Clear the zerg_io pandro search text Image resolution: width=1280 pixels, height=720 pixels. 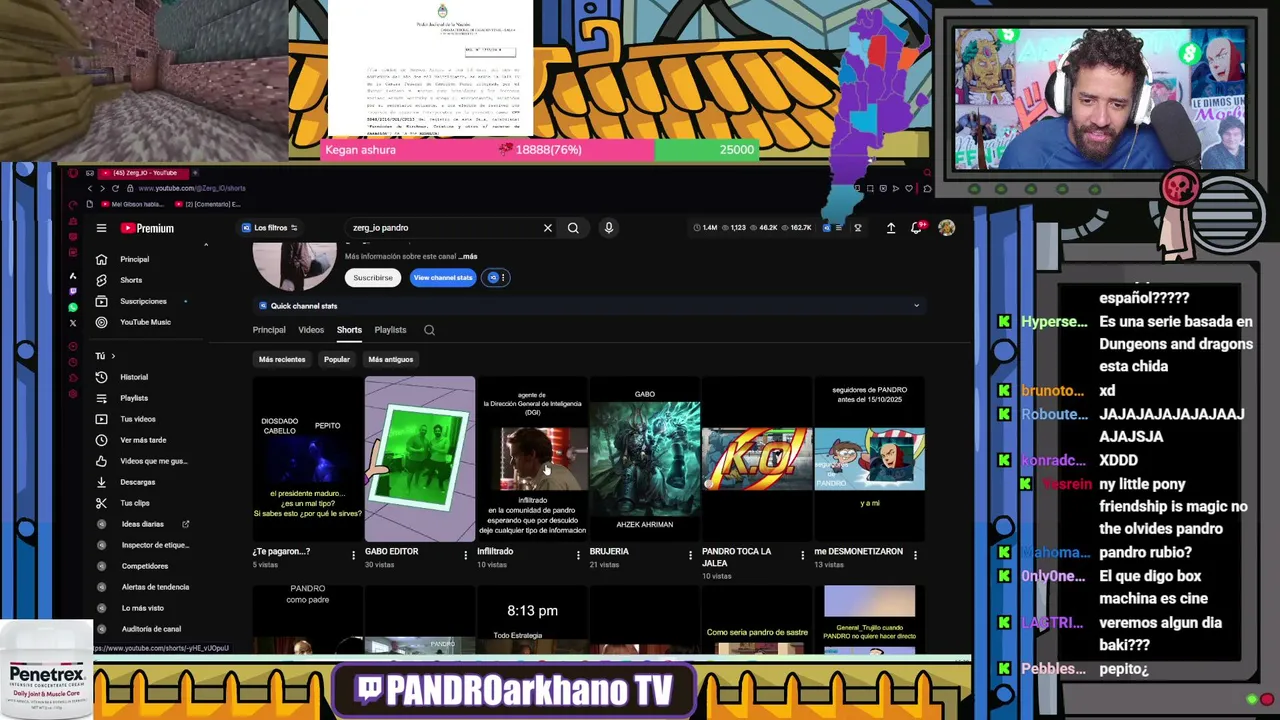[548, 228]
